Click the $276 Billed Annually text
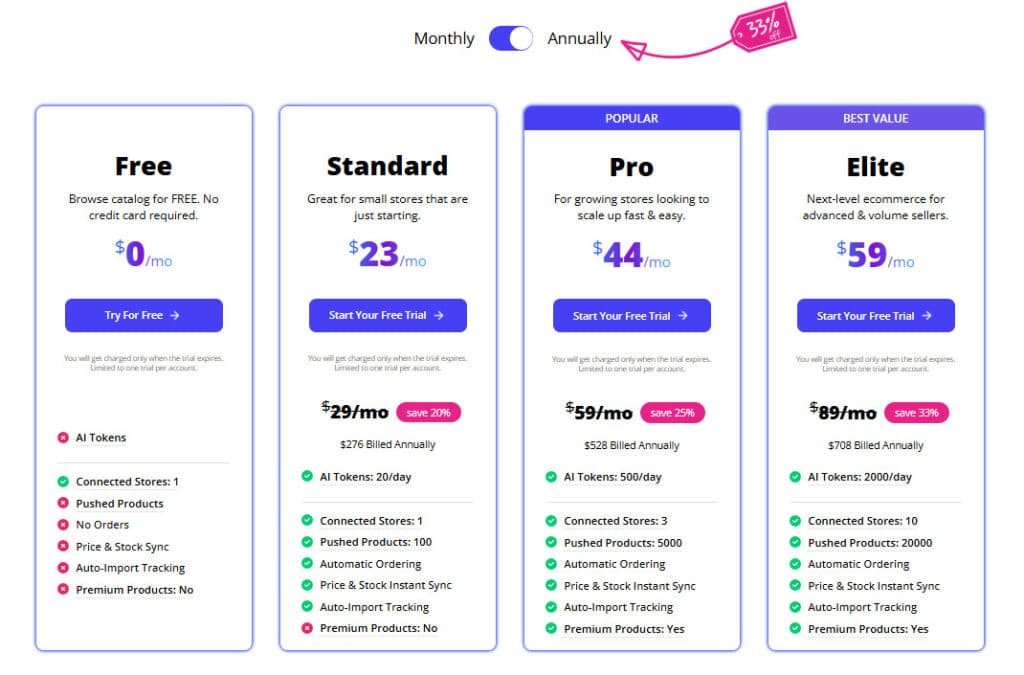Viewport: 1024px width, 675px height. 387,445
